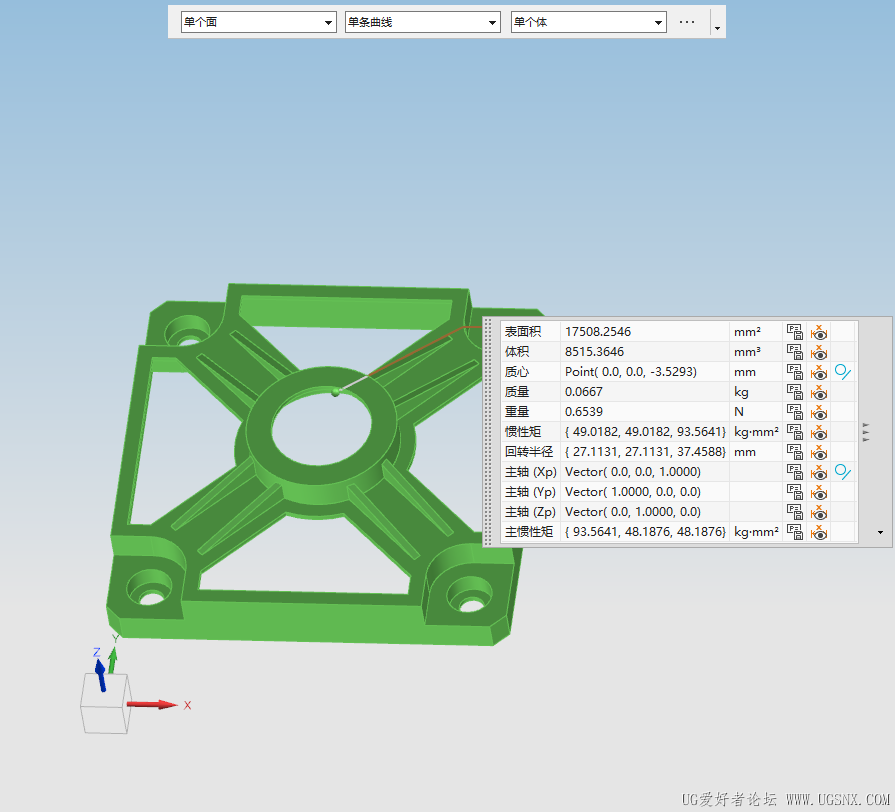The height and width of the screenshot is (812, 895).
Task: Click the 表面积 value 17508.2546
Action: [598, 332]
